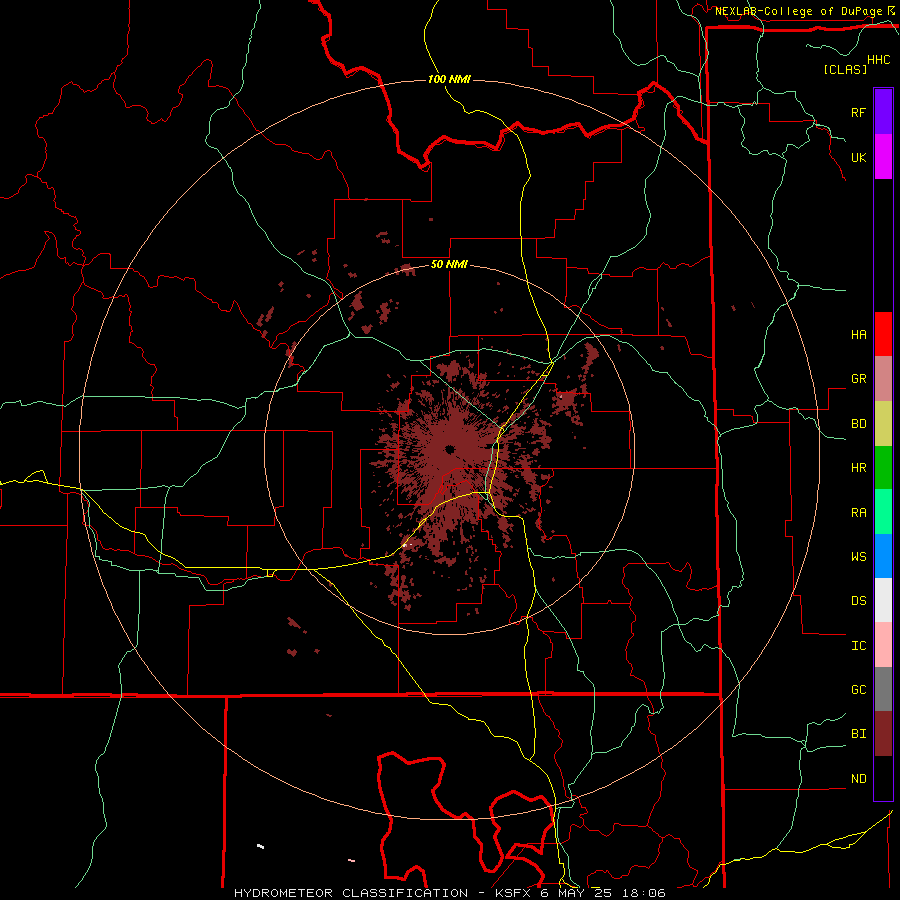Viewport: 900px width, 900px height.
Task: Click the DS white legend color swatch
Action: tap(883, 600)
